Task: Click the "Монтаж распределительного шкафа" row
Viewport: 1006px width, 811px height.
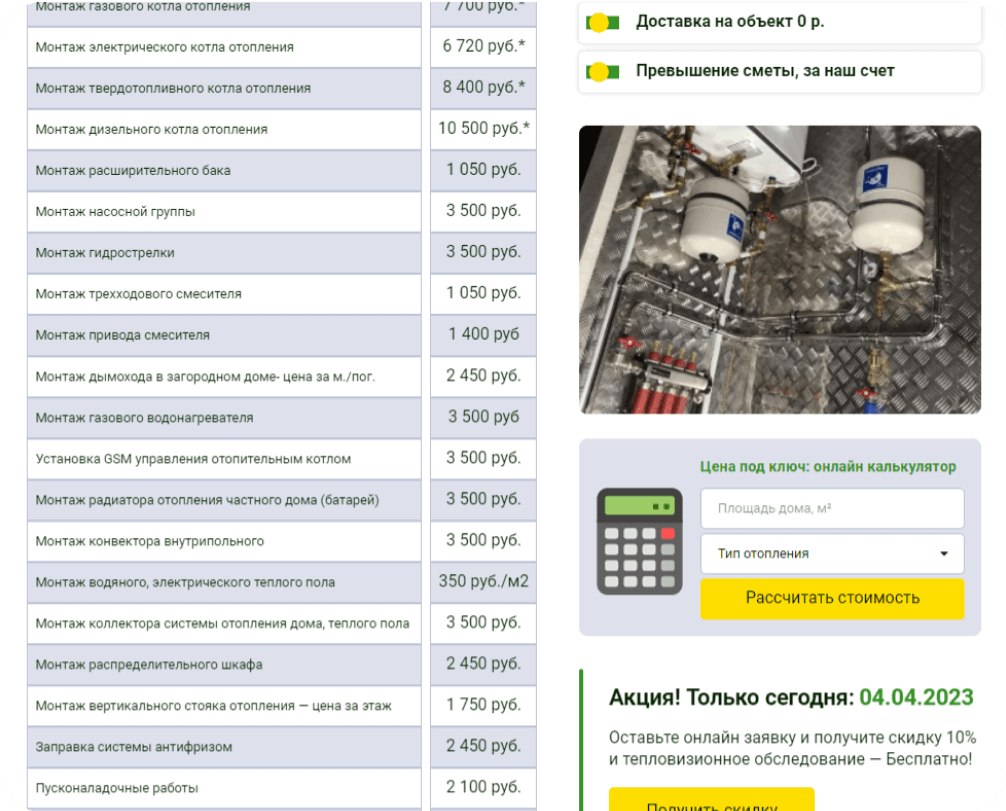Action: click(x=224, y=665)
